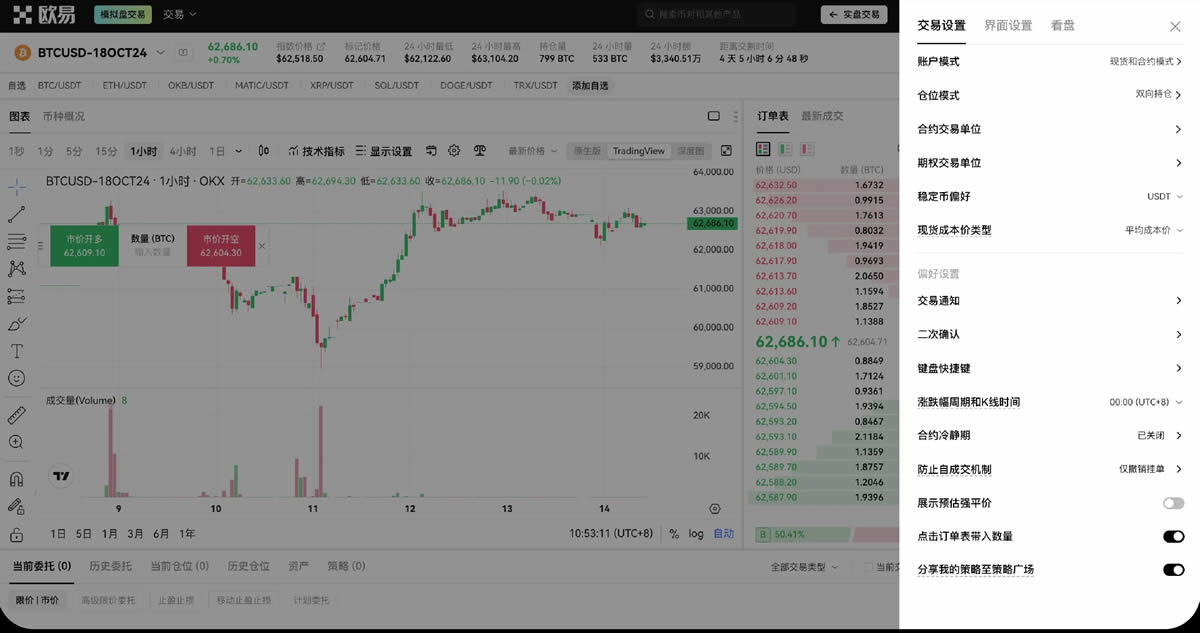Click the 数量 (BTC) quantity input
This screenshot has height=633, width=1200.
pyautogui.click(x=153, y=253)
